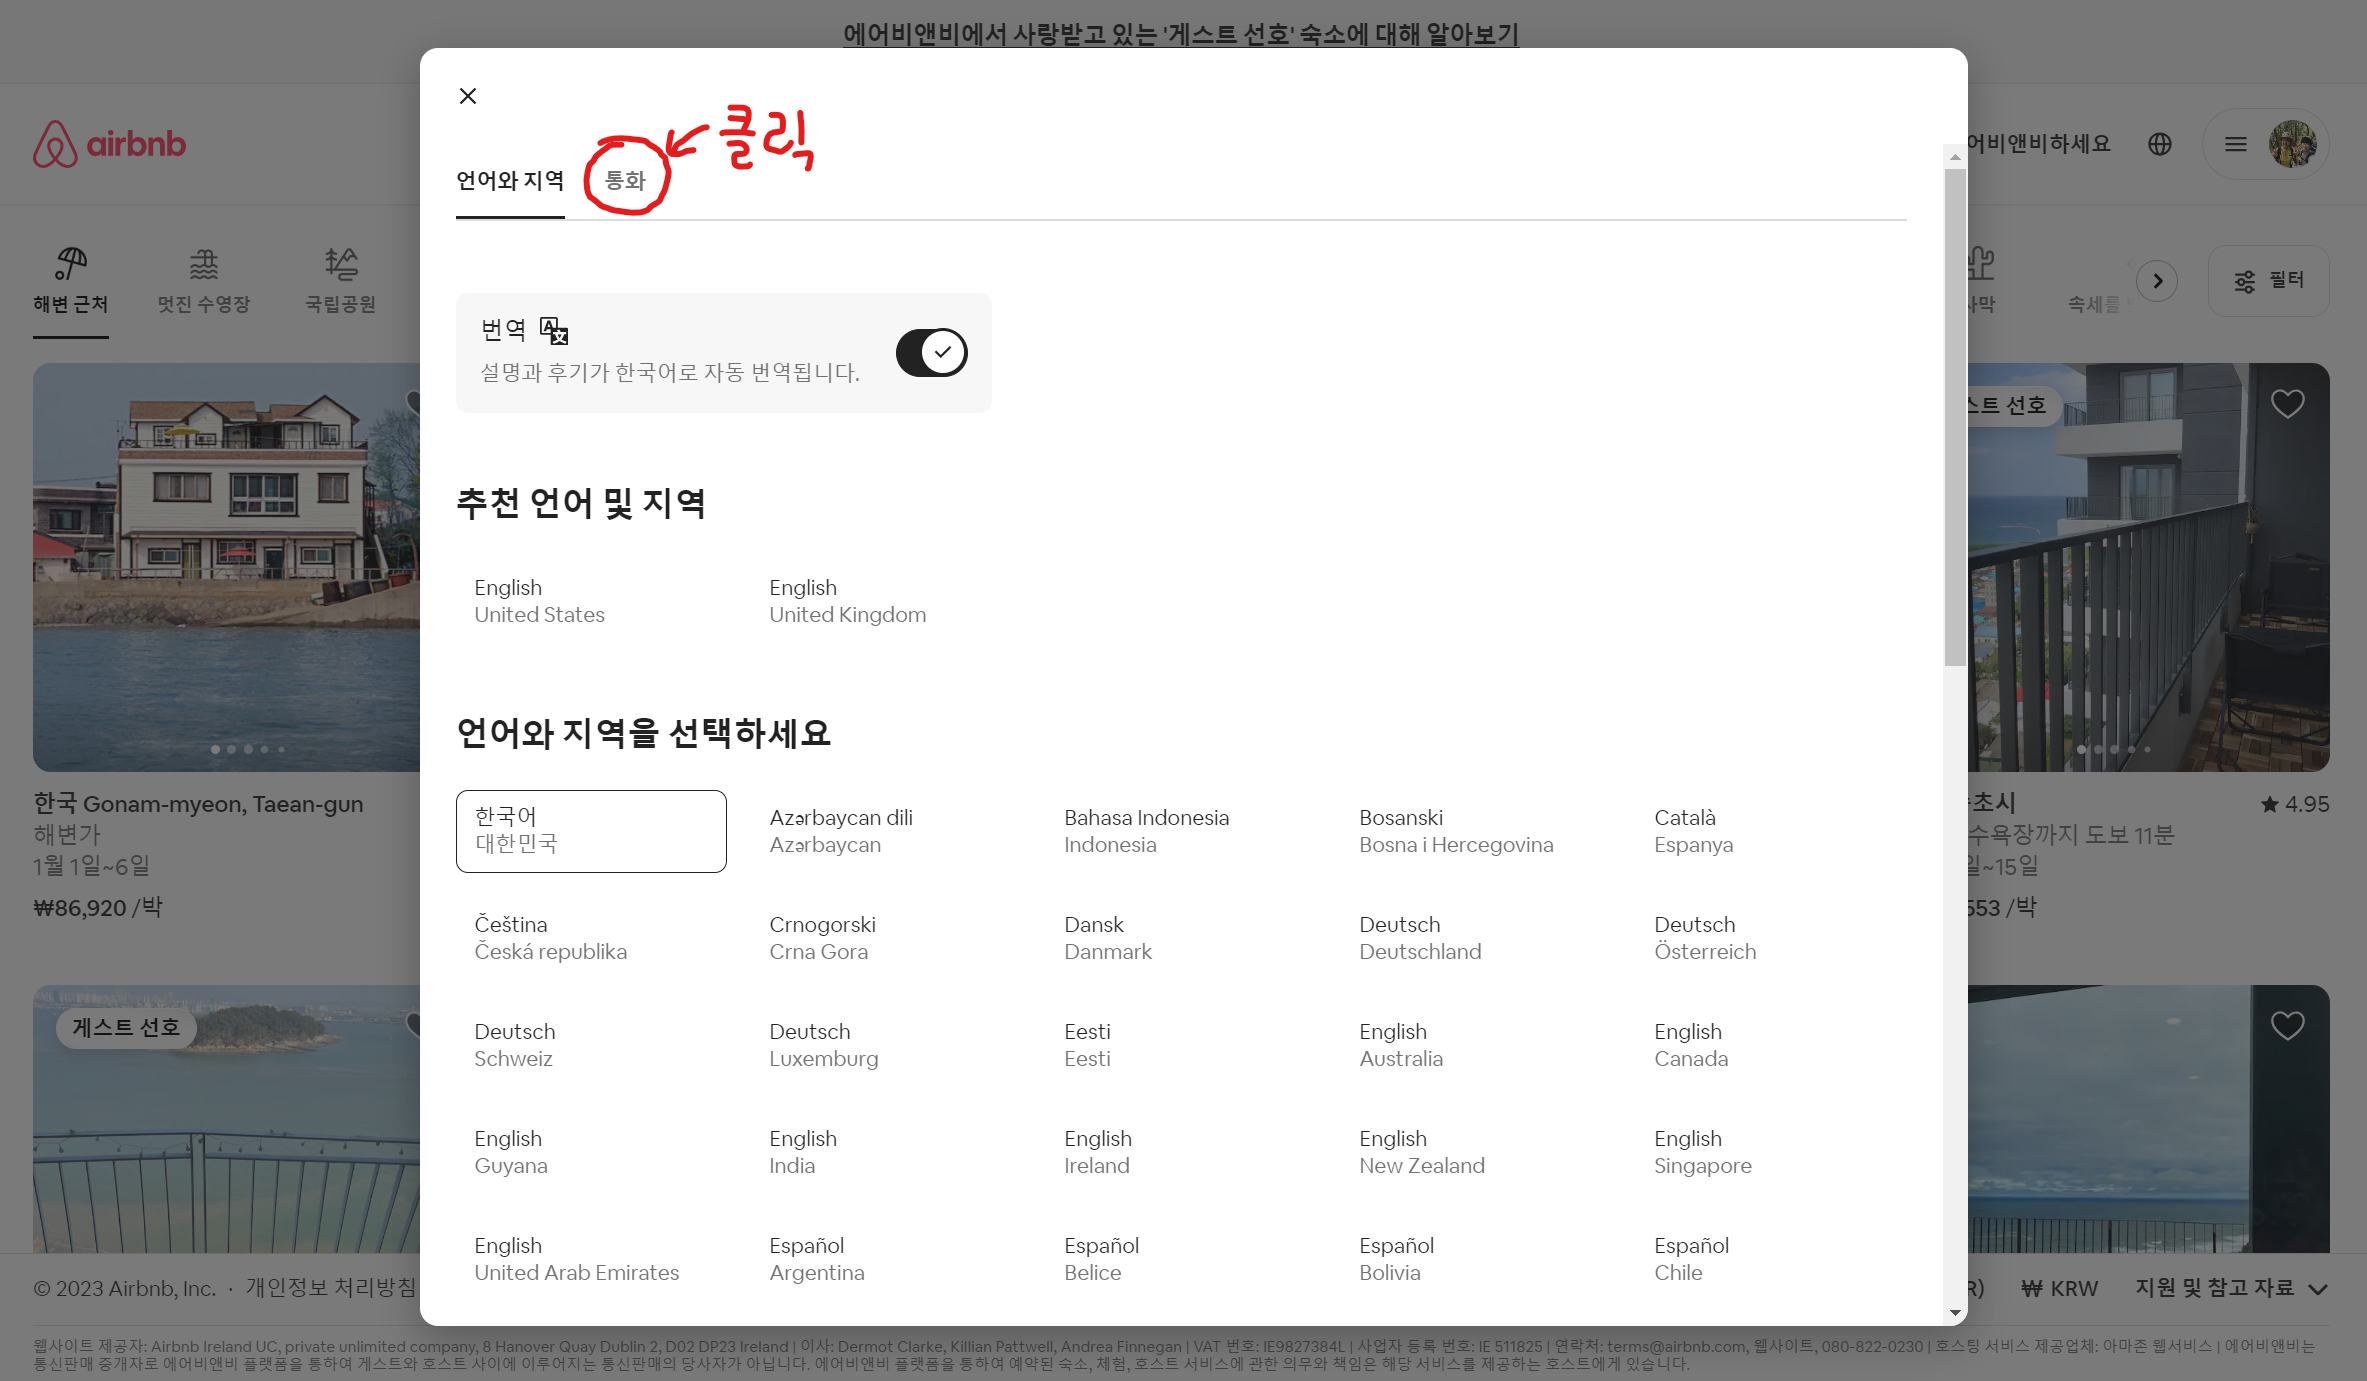Choose English United Kingdom suggestion
The image size is (2367, 1381).
[886, 601]
